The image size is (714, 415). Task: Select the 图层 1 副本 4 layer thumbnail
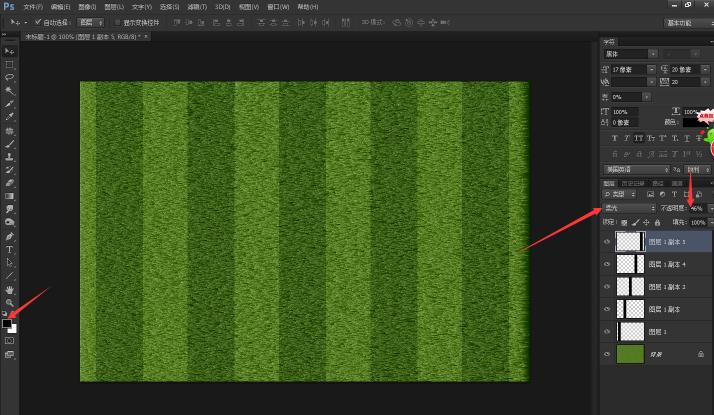coord(627,264)
